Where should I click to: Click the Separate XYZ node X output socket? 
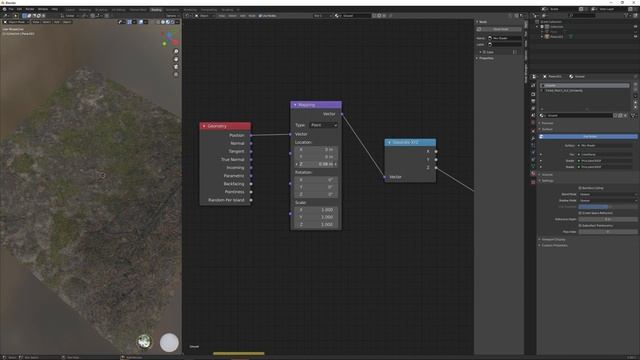click(x=436, y=151)
